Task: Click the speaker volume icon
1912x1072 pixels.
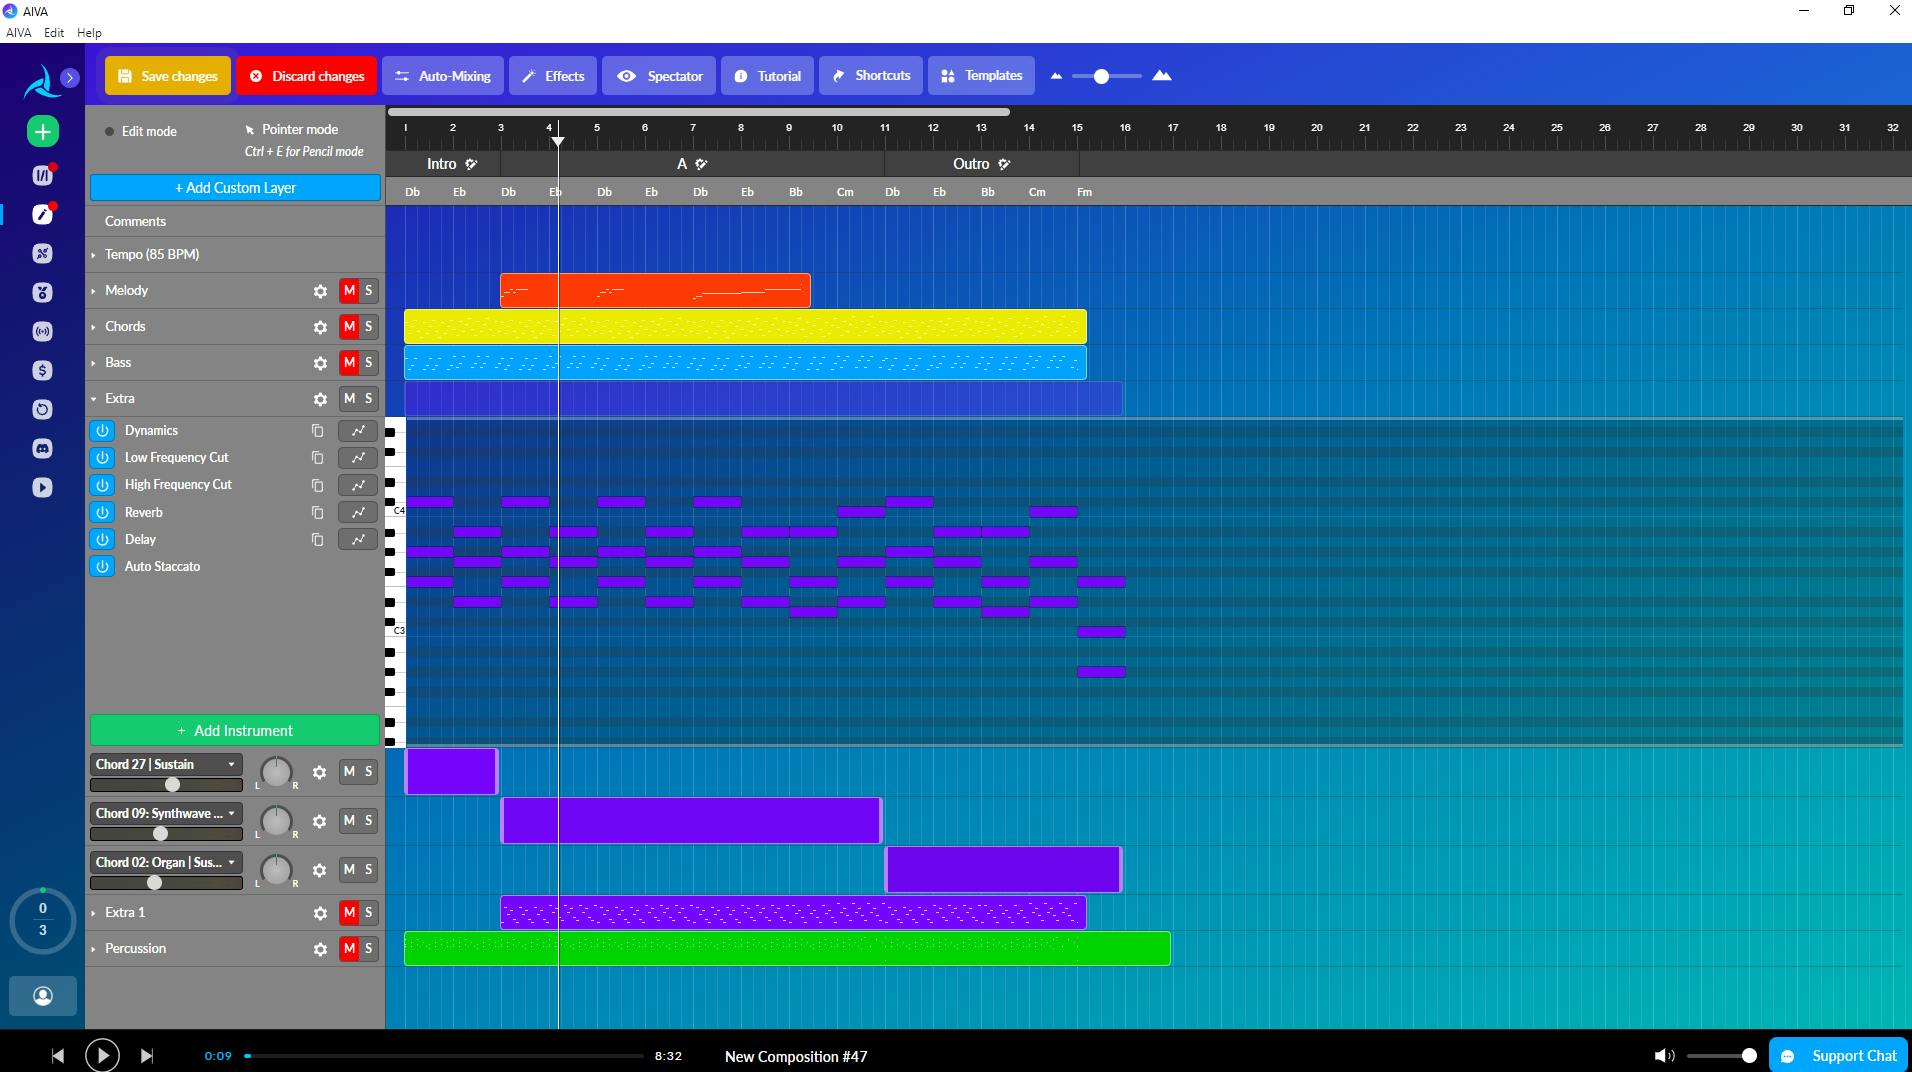Action: [1663, 1056]
